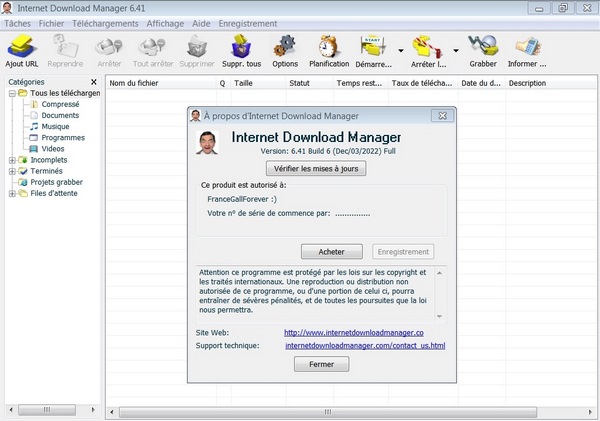This screenshot has width=600, height=421.
Task: Click the Informer toolbar icon
Action: [528, 46]
